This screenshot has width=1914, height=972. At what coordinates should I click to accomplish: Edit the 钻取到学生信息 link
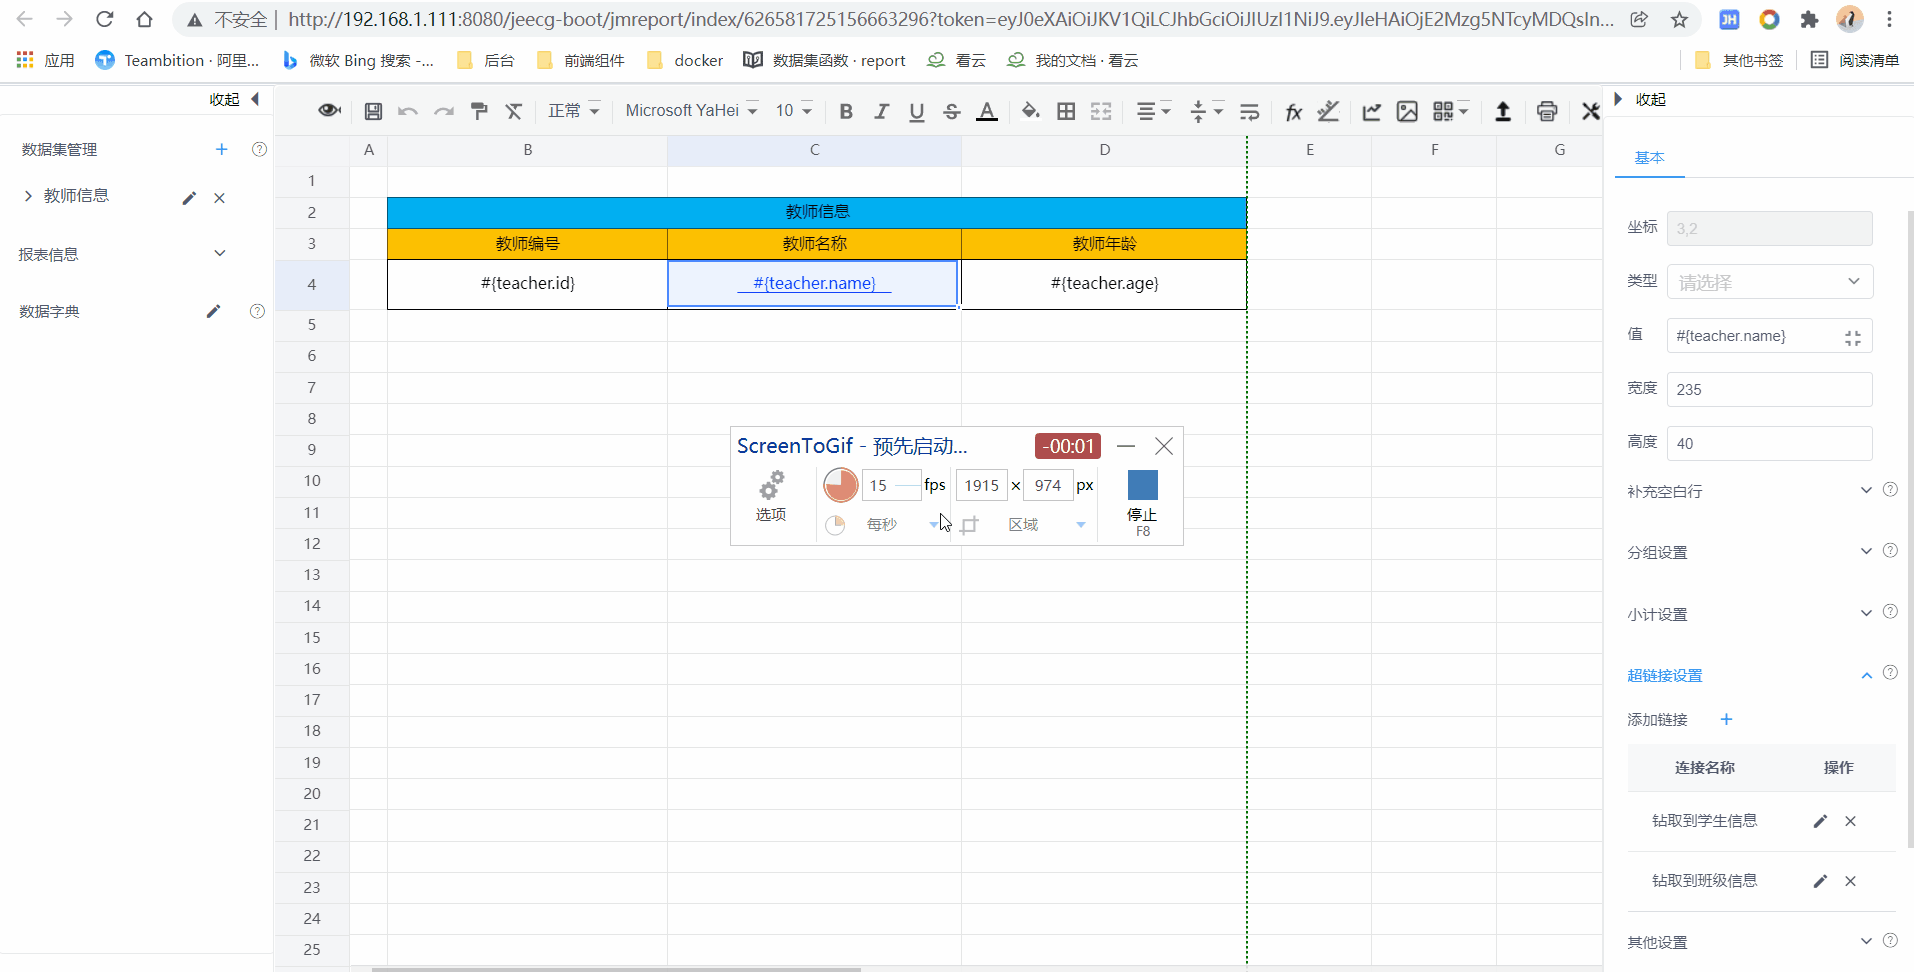(1820, 821)
